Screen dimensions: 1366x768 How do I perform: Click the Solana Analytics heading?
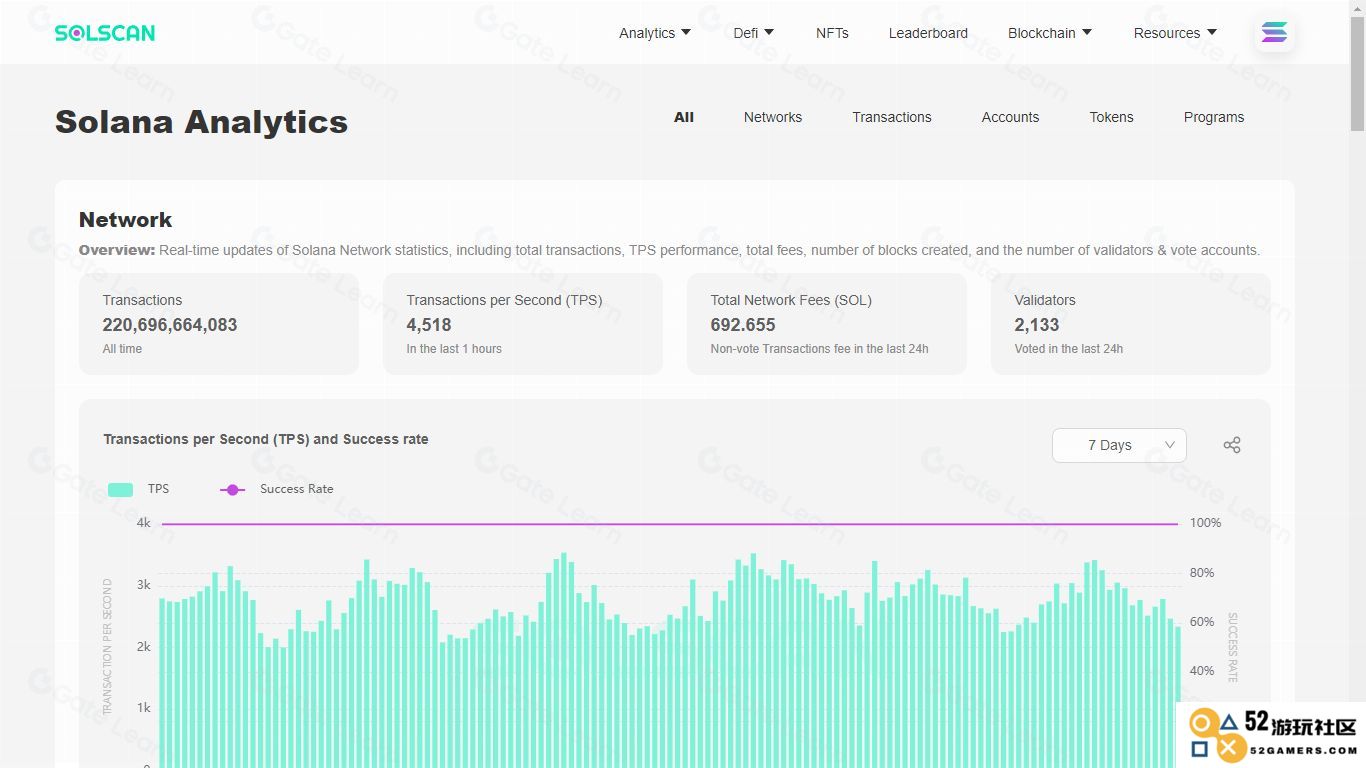tap(202, 122)
